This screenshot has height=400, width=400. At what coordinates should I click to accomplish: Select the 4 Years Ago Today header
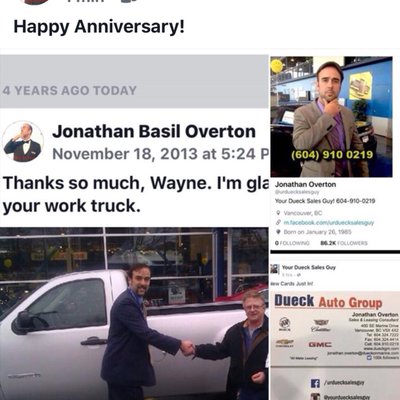pos(69,91)
